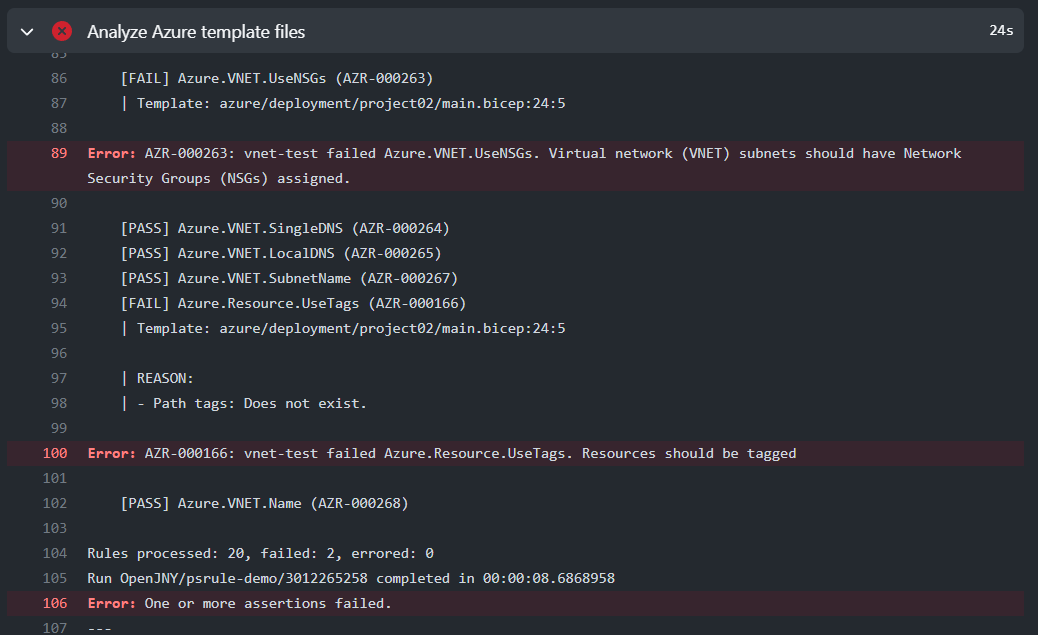1038x635 pixels.
Task: Open log line number 104
Action: pyautogui.click(x=55, y=554)
